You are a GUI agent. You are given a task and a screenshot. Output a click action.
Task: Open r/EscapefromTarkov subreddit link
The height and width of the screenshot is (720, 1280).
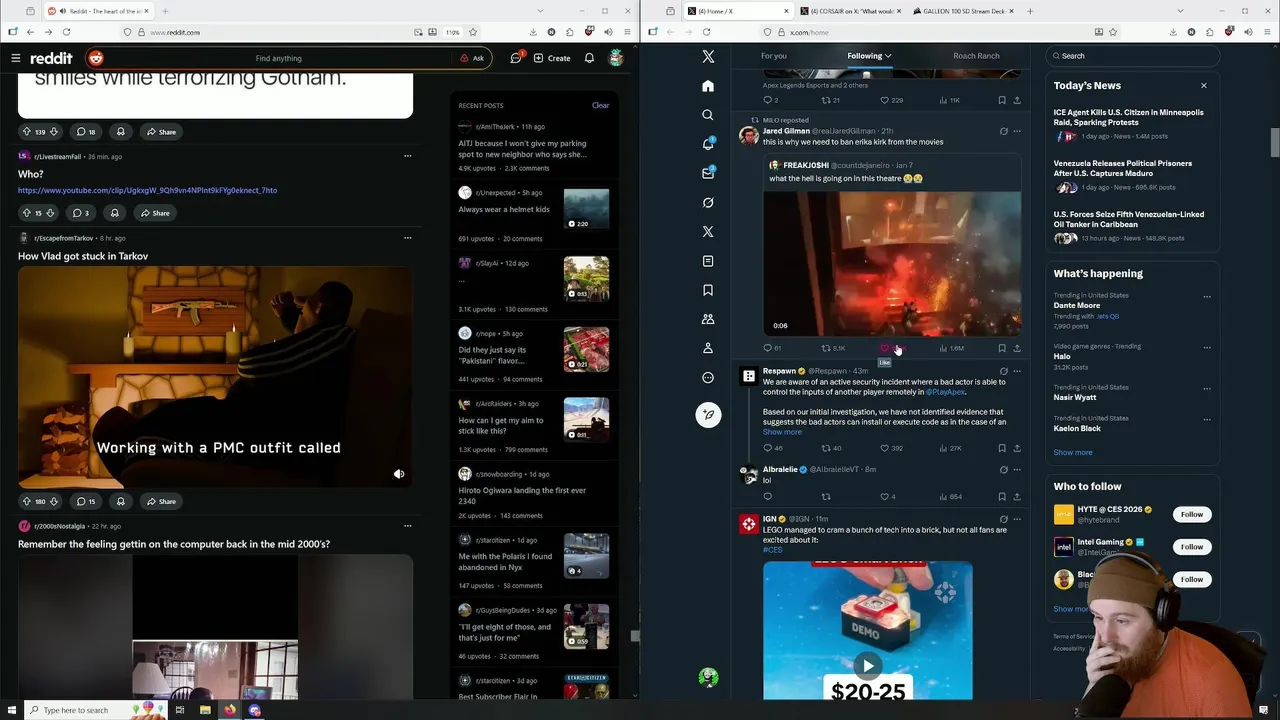[x=63, y=238]
